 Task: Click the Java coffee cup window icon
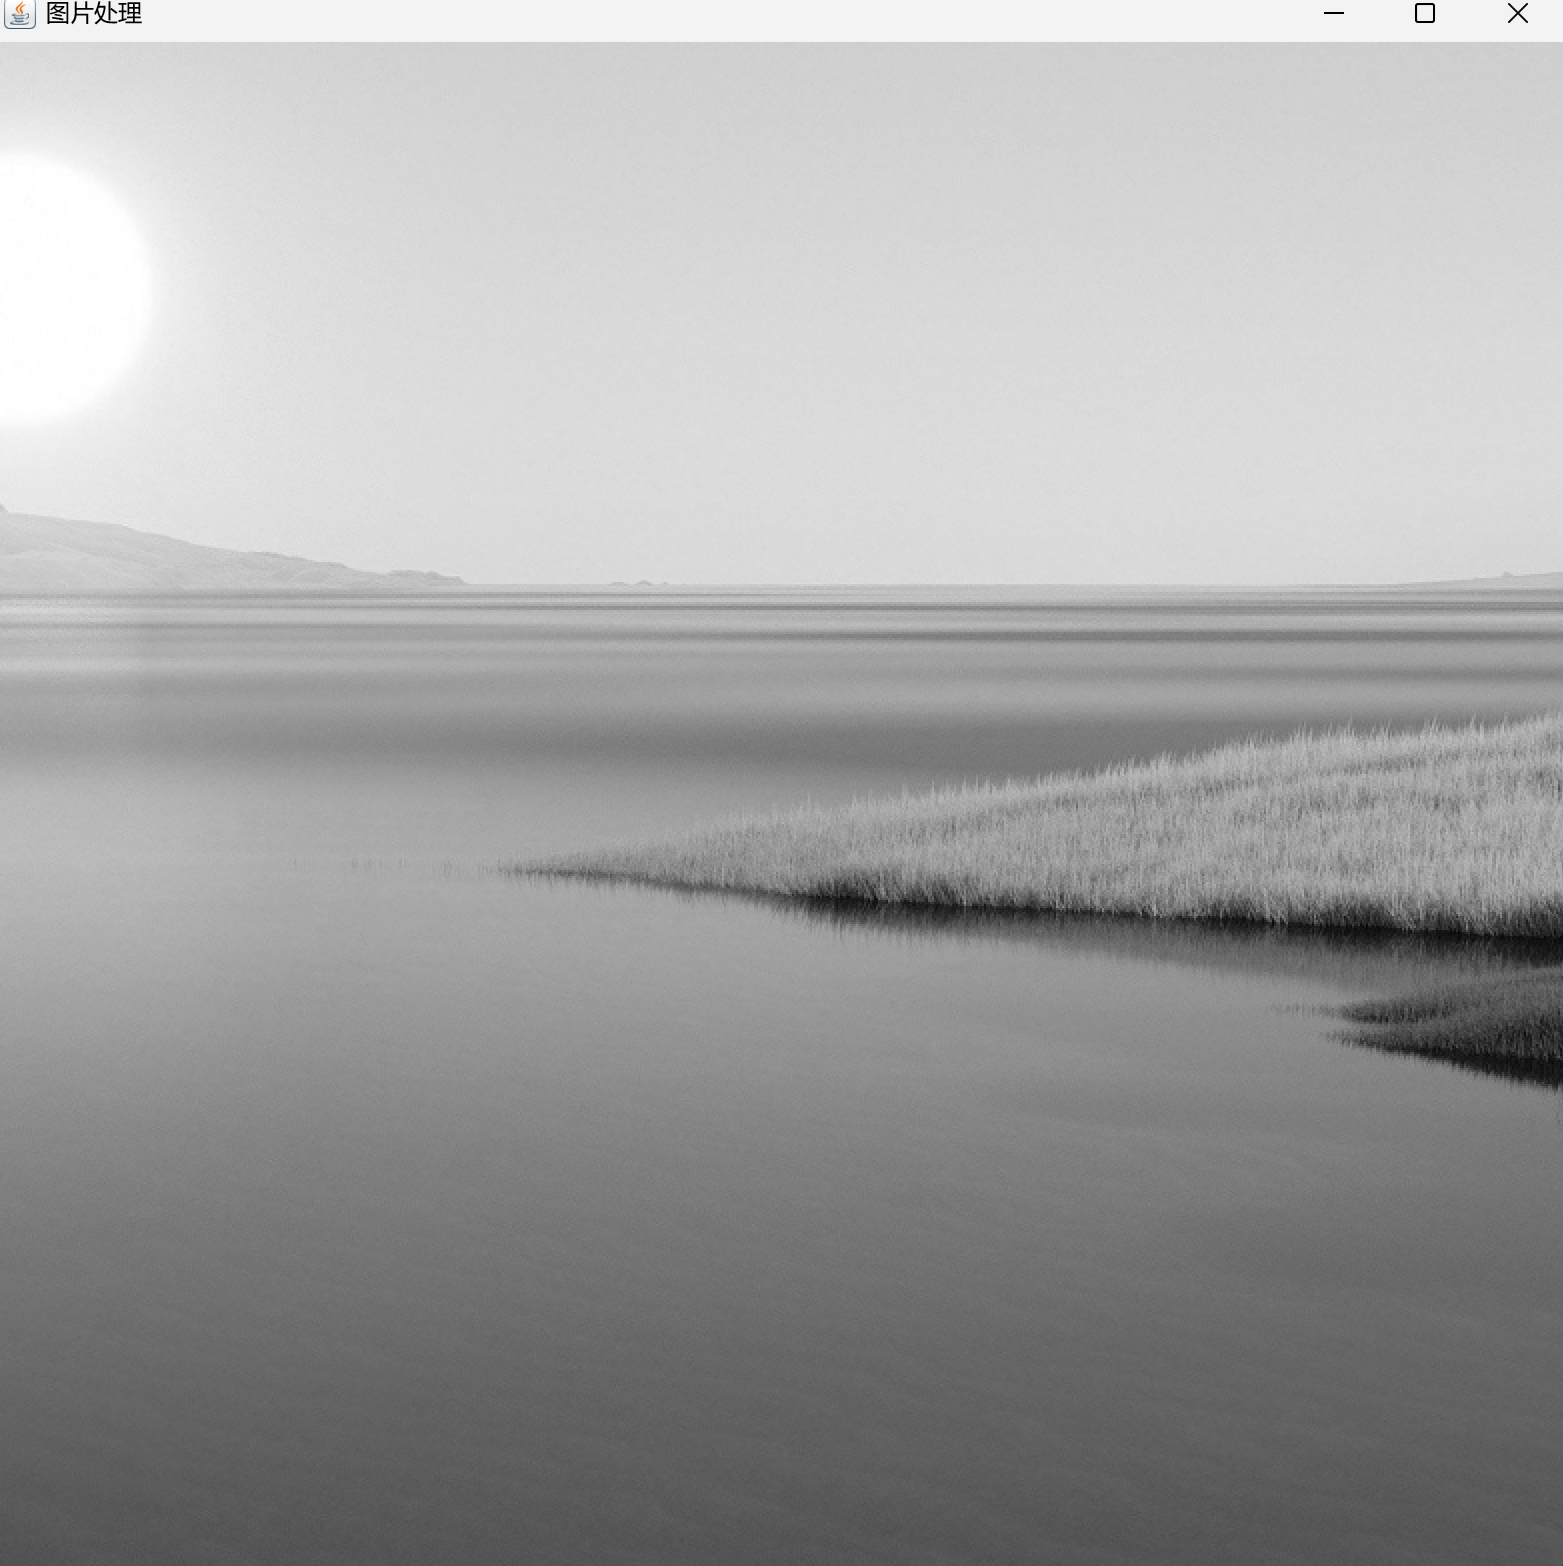20,14
